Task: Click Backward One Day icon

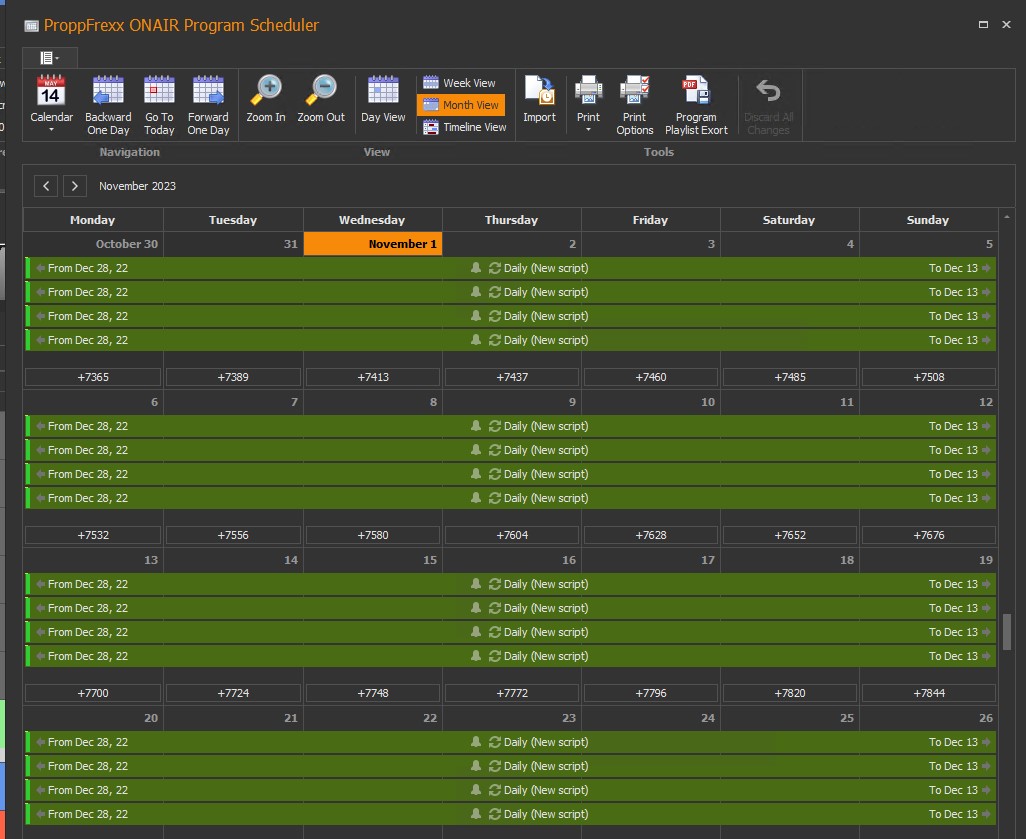Action: click(x=108, y=92)
